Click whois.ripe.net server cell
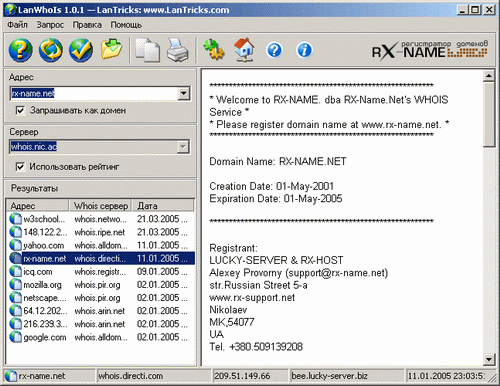 coord(100,232)
